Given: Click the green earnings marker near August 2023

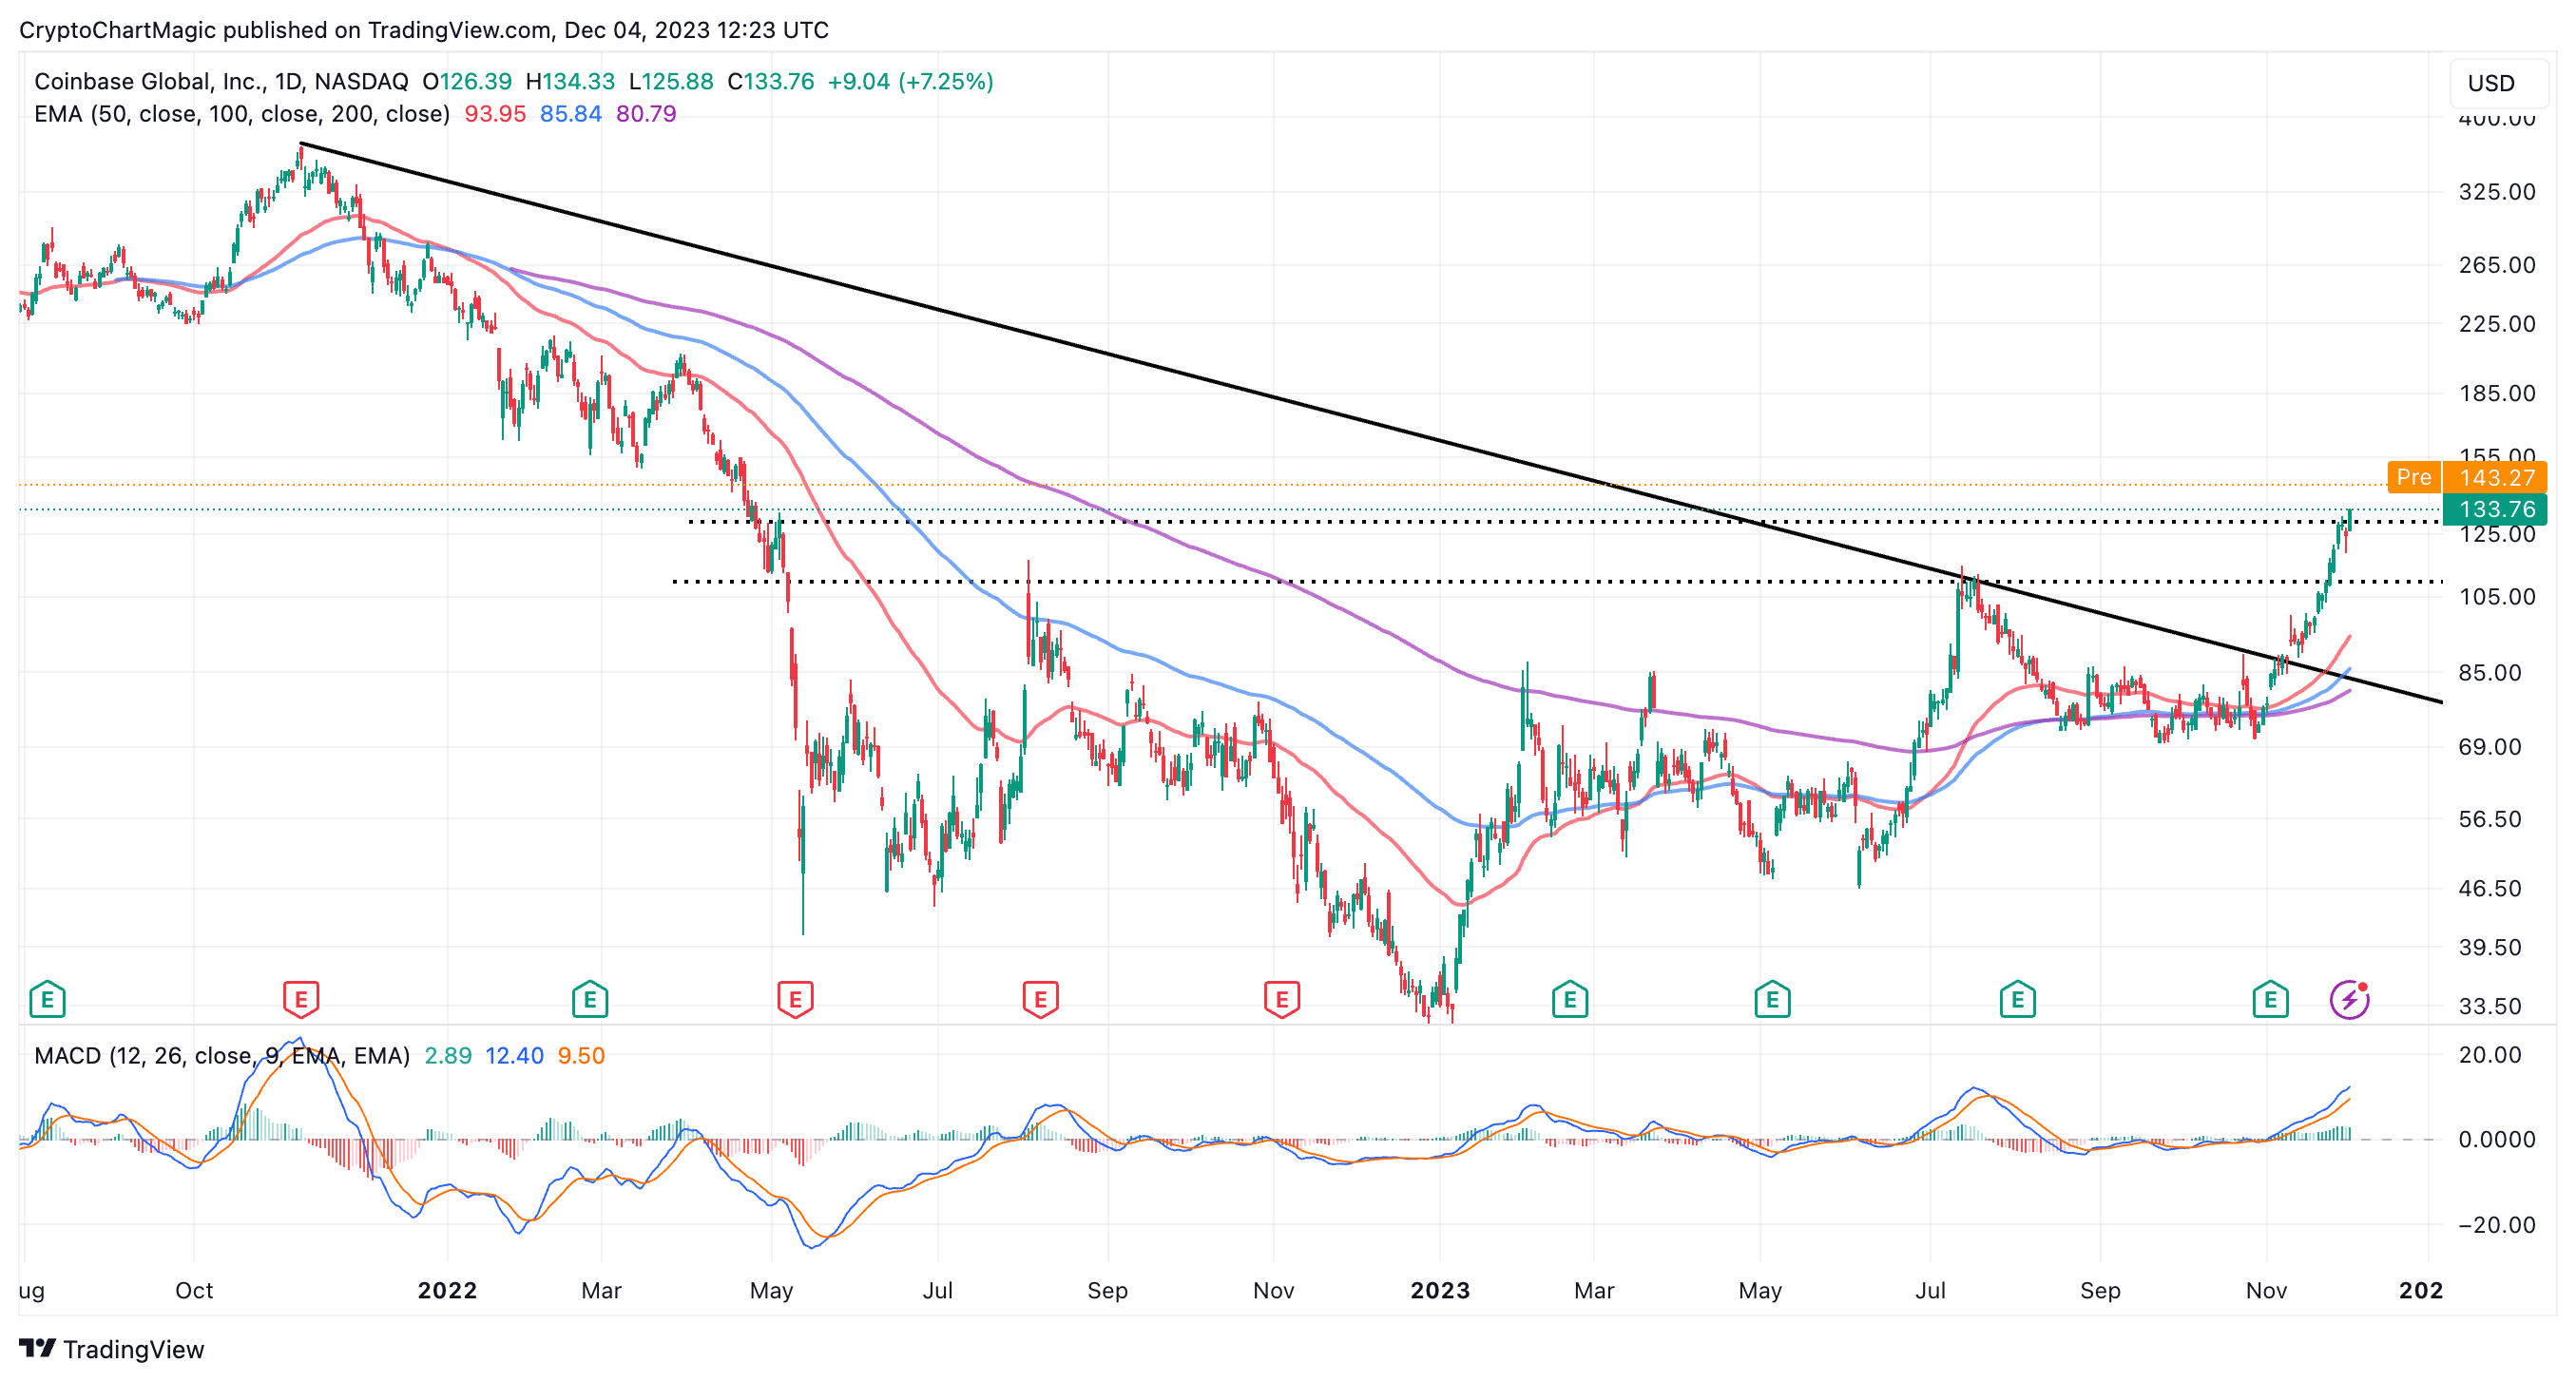Looking at the screenshot, I should point(2018,999).
